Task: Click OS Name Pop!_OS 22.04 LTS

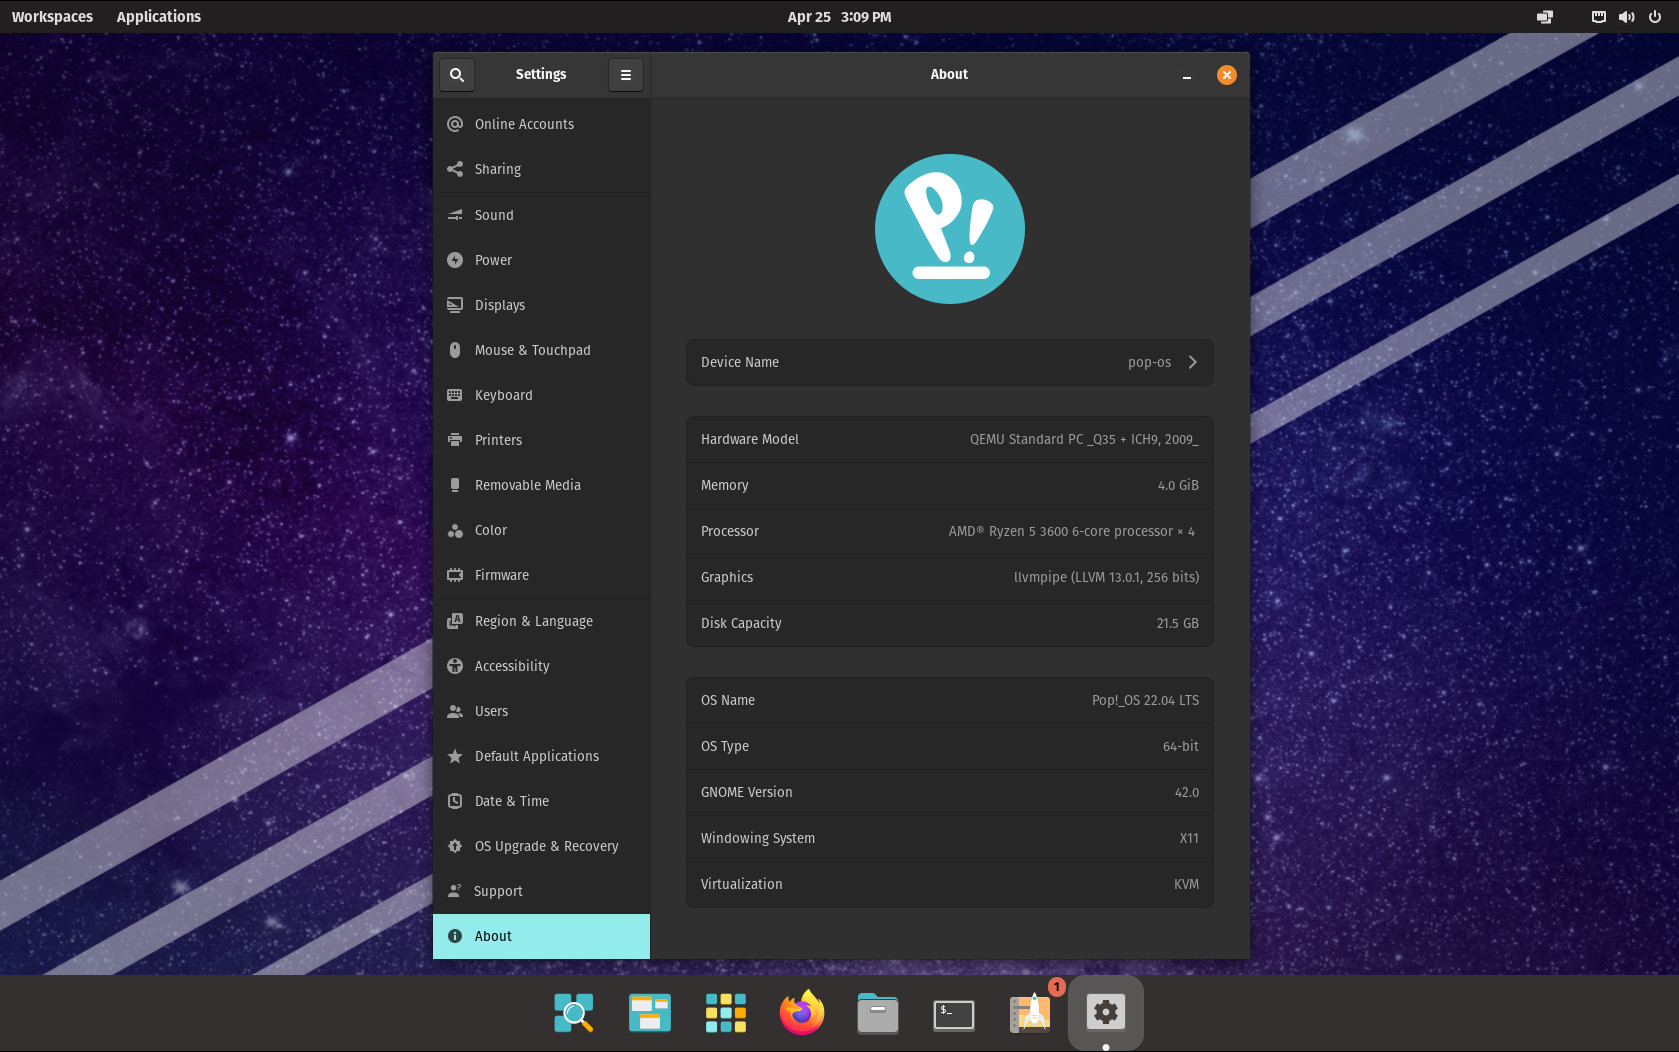Action: (x=1145, y=700)
